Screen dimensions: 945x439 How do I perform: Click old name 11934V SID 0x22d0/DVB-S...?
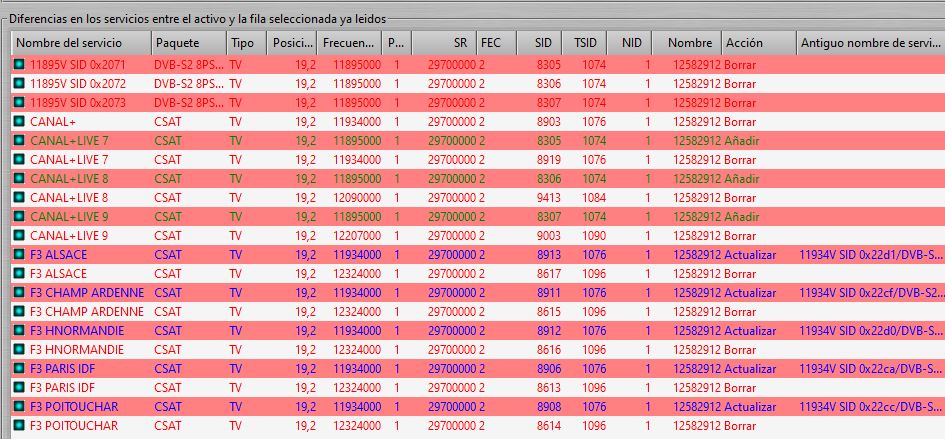(870, 330)
